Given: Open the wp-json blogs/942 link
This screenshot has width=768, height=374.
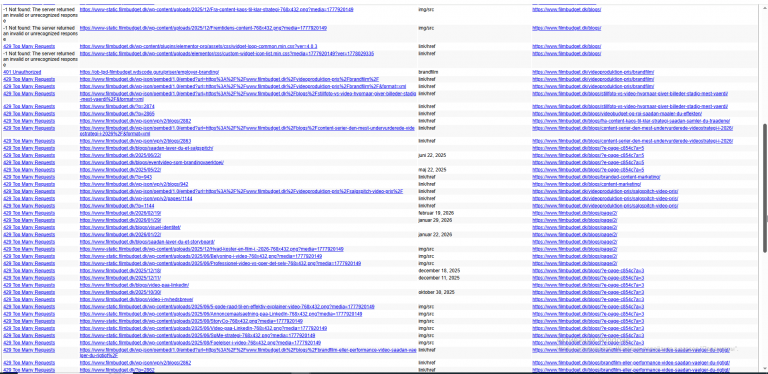Looking at the screenshot, I should 134,185.
